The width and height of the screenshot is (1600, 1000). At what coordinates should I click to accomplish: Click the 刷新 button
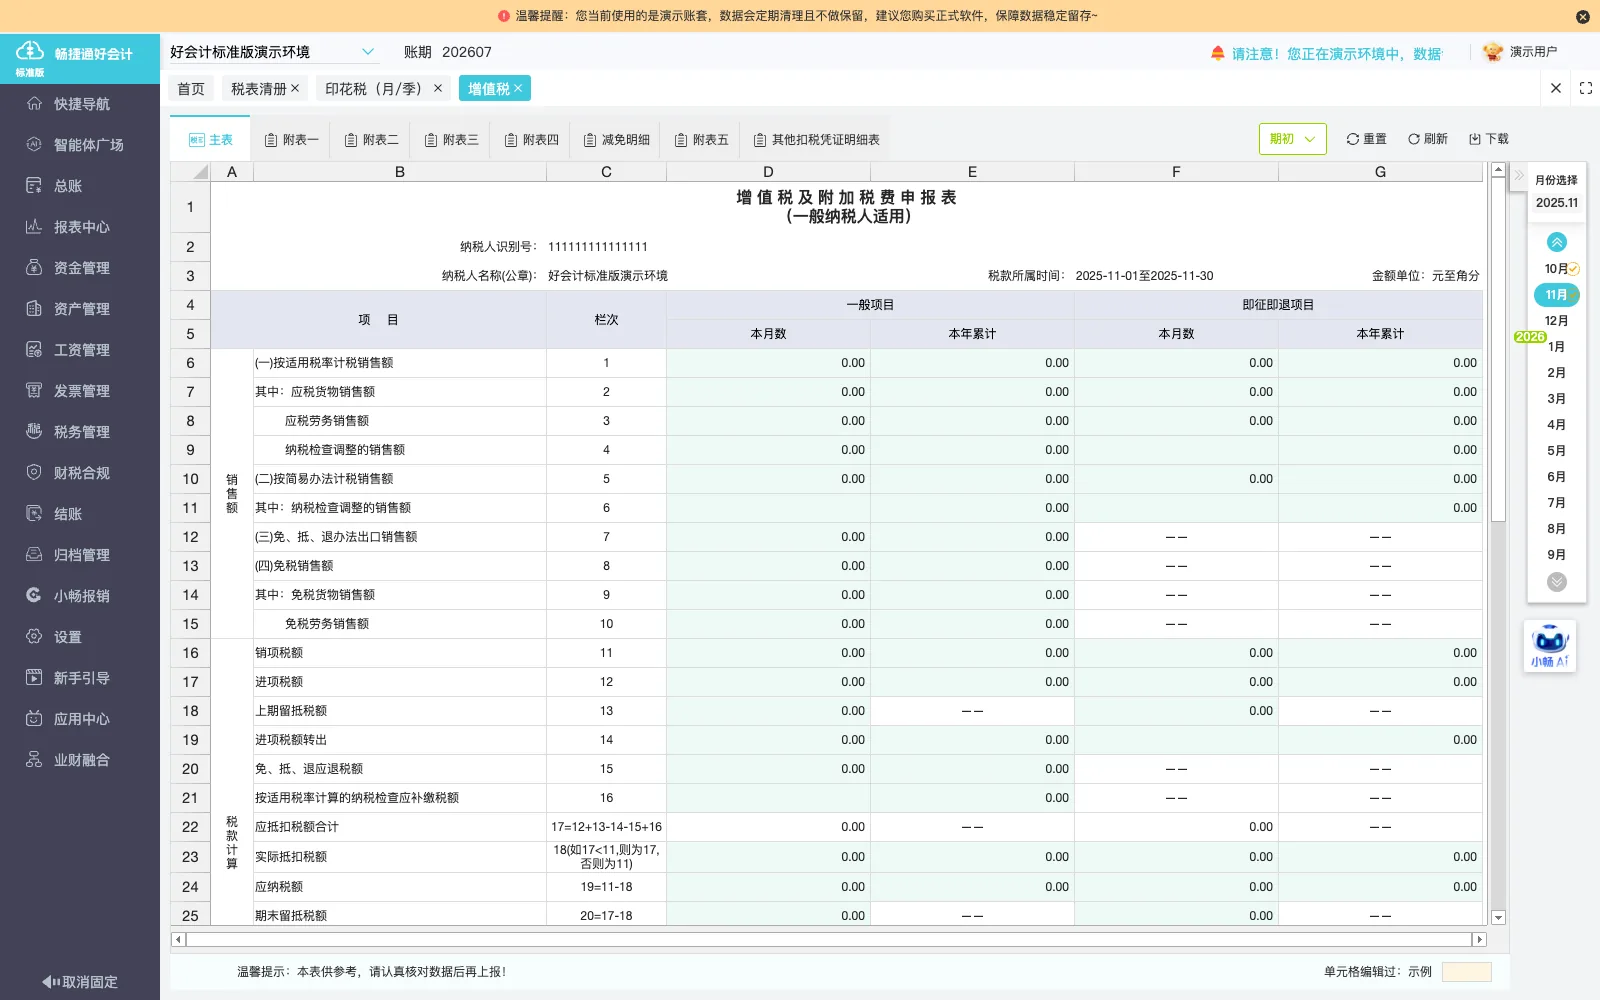pos(1427,139)
